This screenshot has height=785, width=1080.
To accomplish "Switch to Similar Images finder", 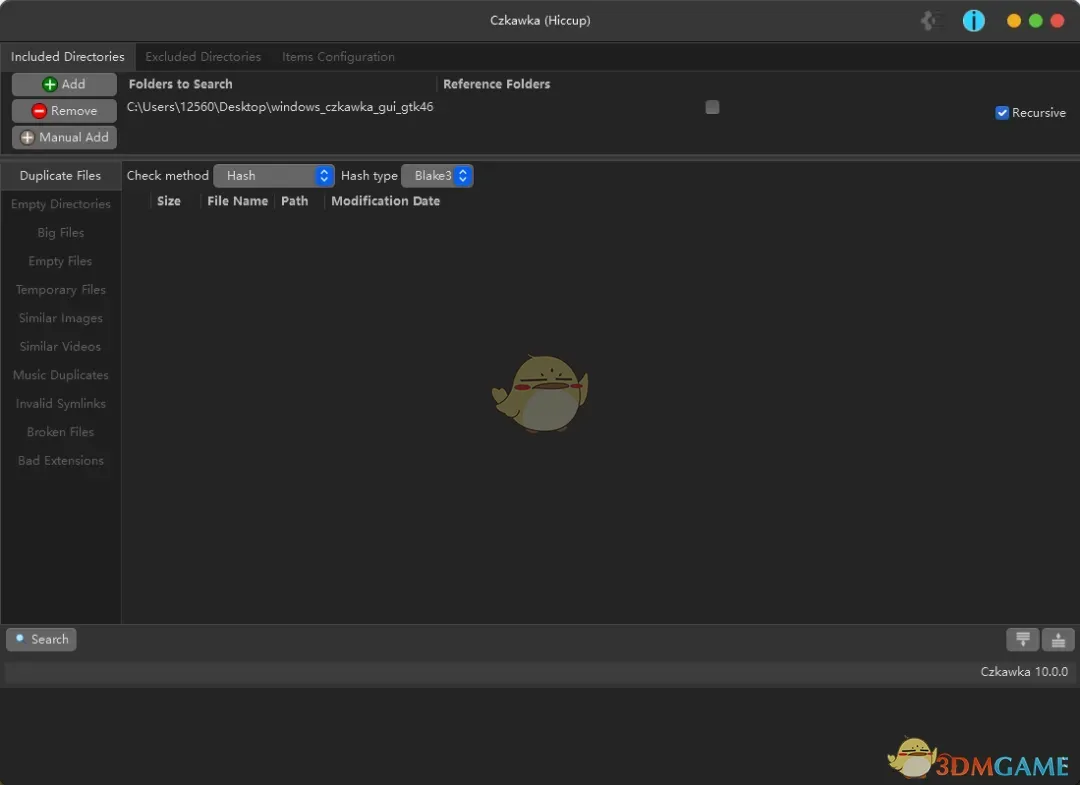I will point(60,318).
